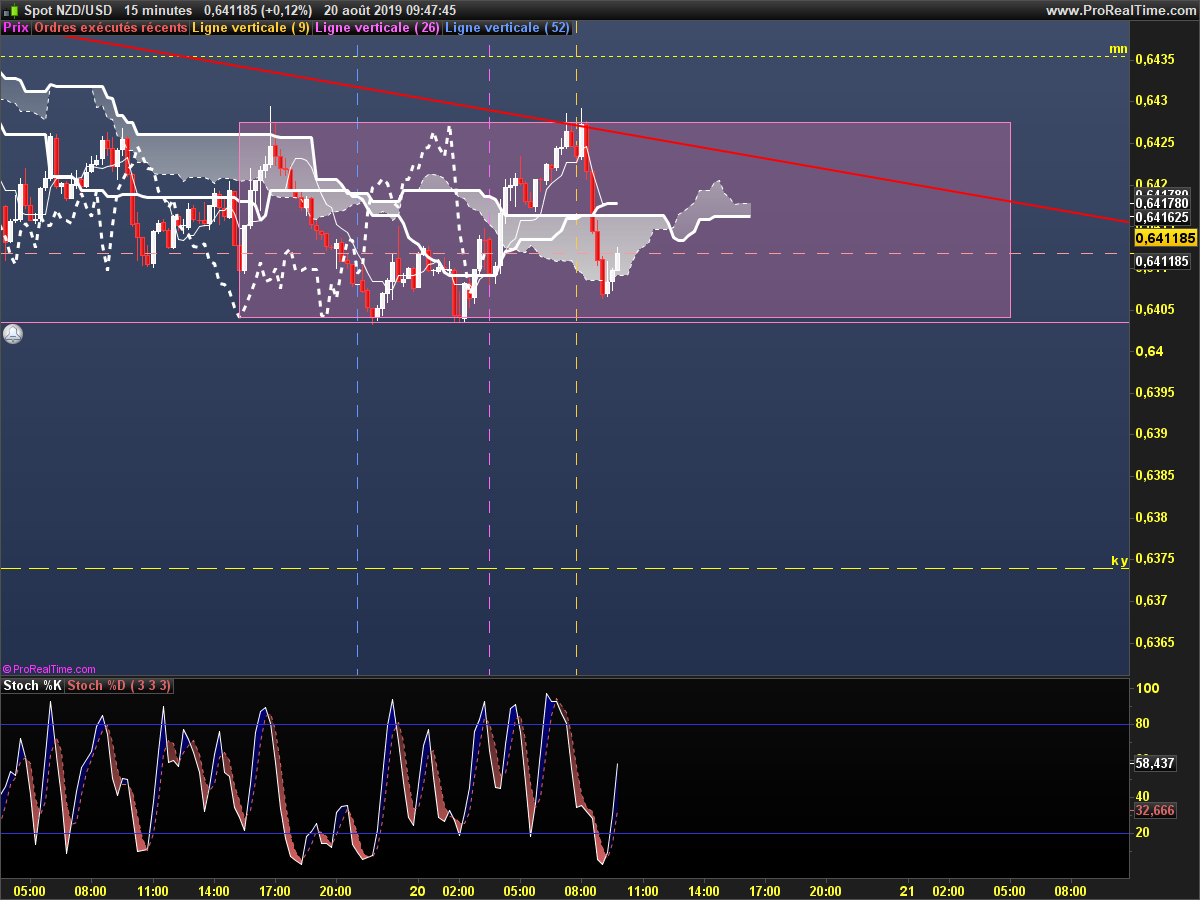Select the yellow 'ky' dashed line label
Viewport: 1200px width, 900px height.
(1120, 561)
